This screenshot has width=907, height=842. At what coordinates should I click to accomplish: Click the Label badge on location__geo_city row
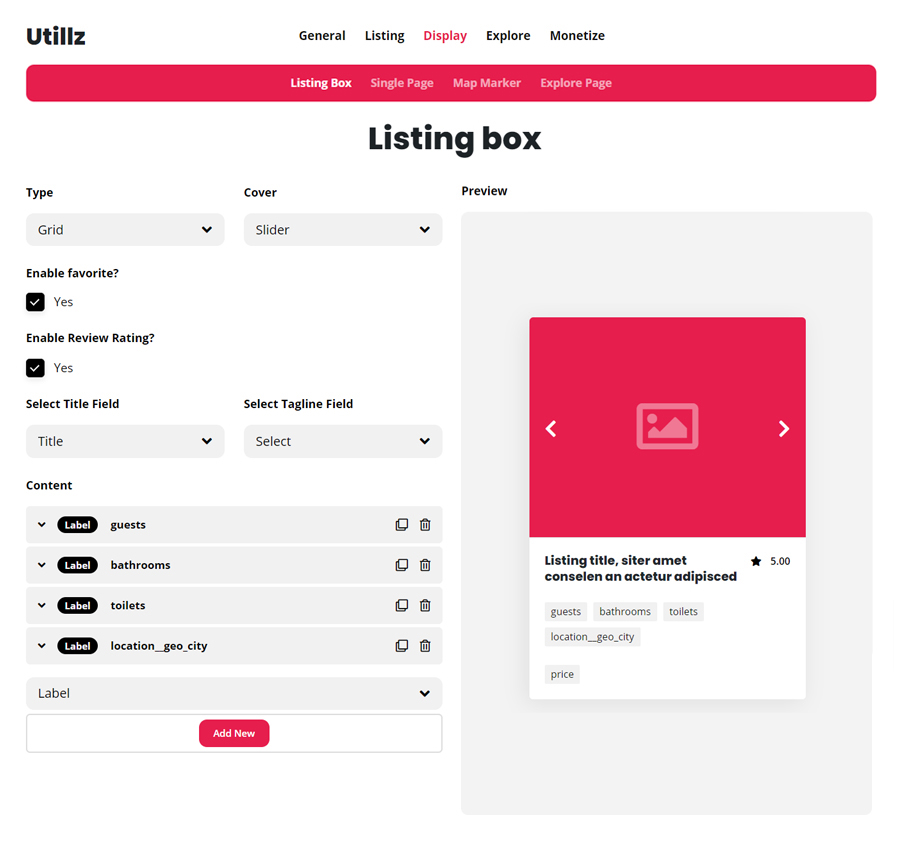78,646
